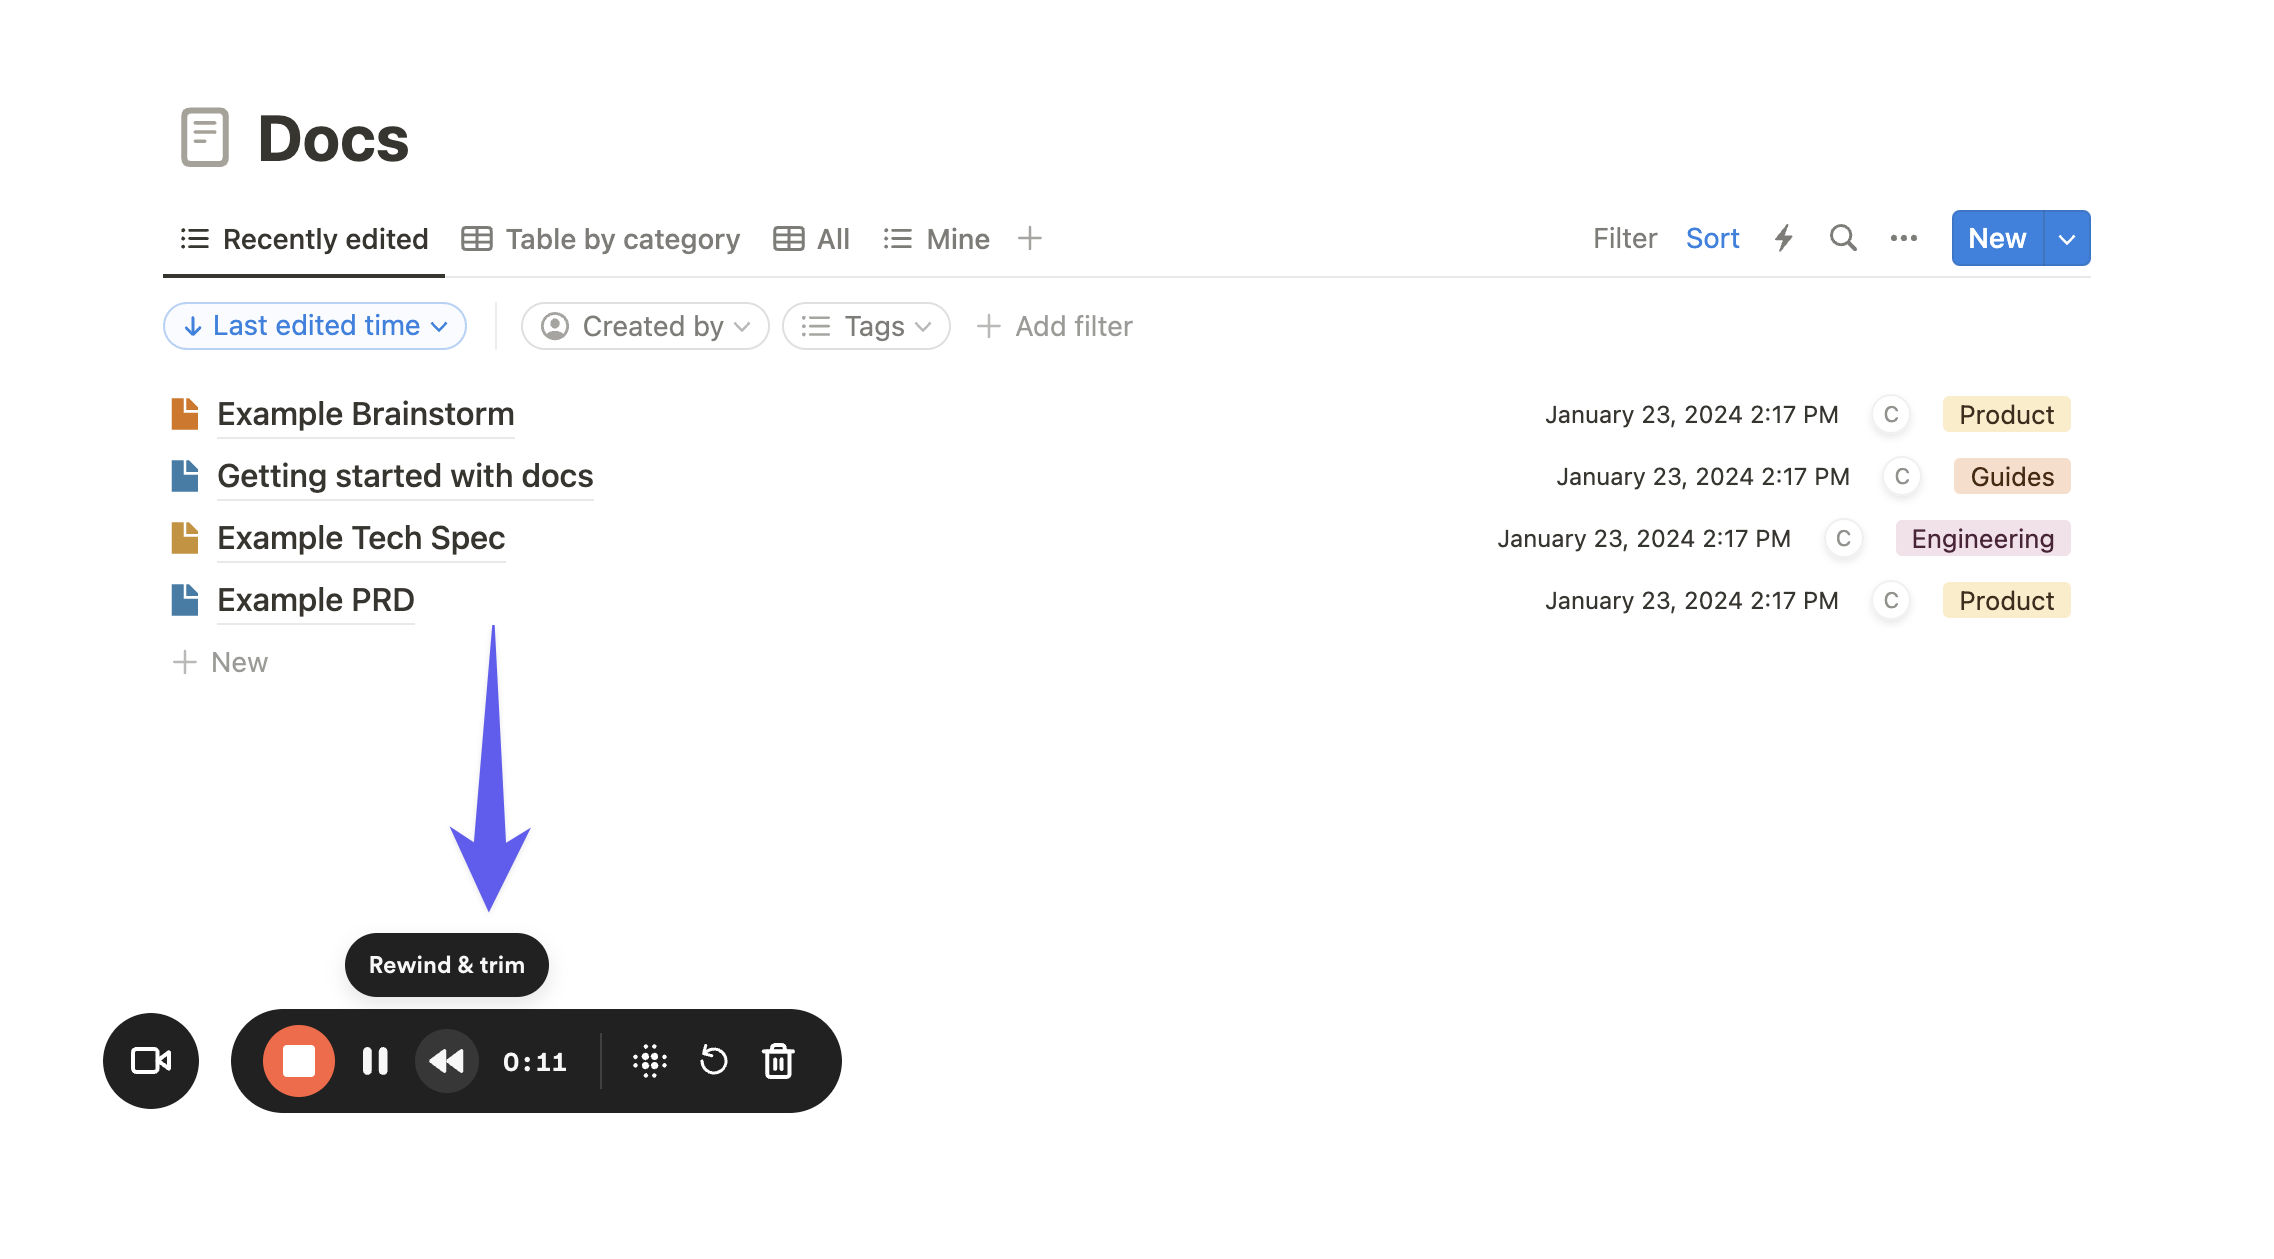The width and height of the screenshot is (2274, 1259).
Task: Add a doc using the New row
Action: click(222, 662)
